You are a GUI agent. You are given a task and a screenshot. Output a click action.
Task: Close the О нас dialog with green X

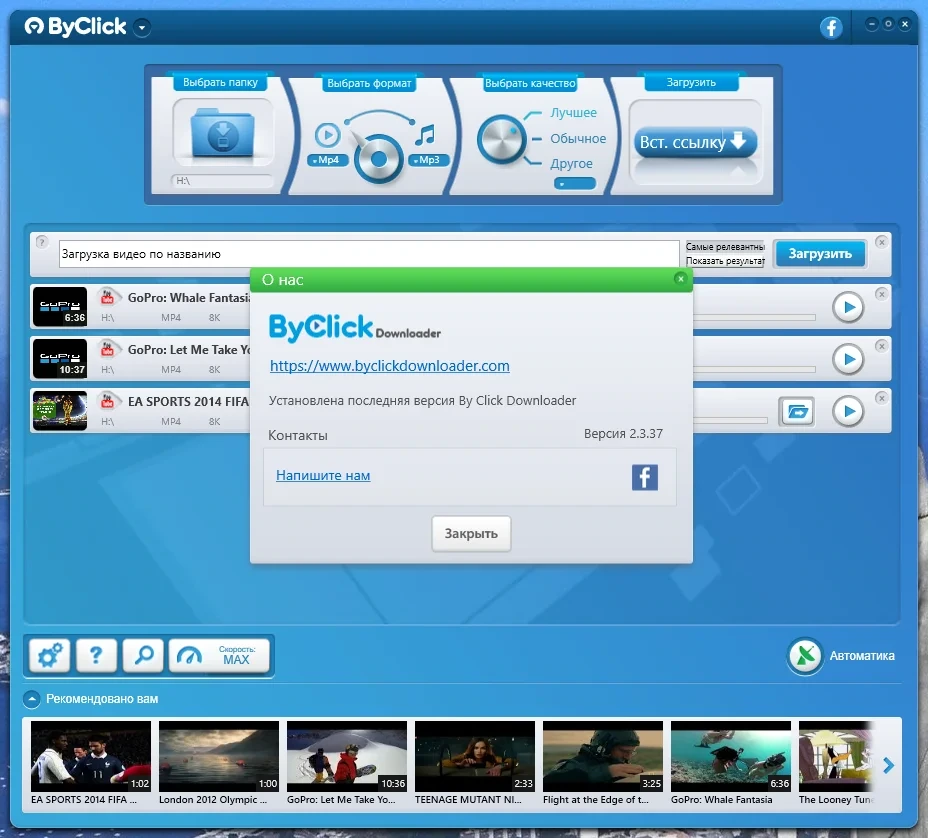pos(681,278)
